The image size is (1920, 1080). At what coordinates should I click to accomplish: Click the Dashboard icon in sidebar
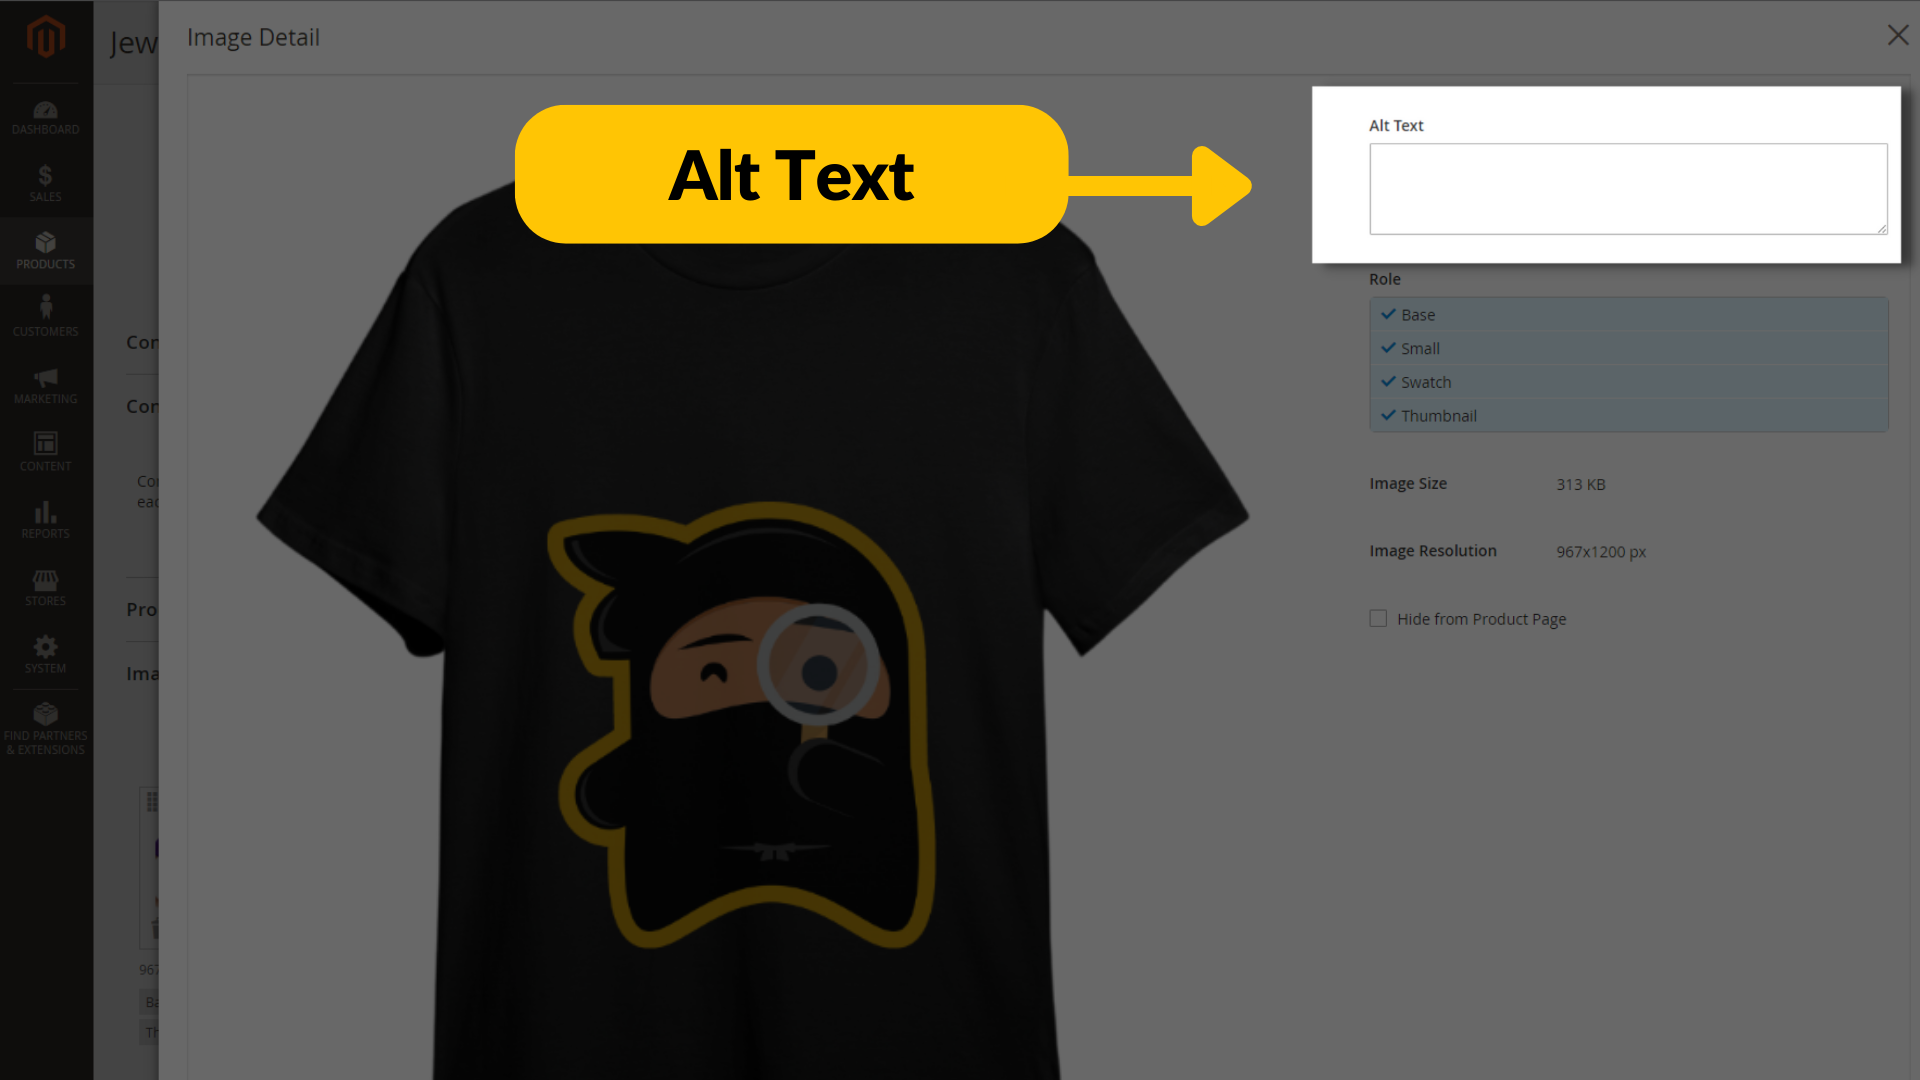pos(46,116)
